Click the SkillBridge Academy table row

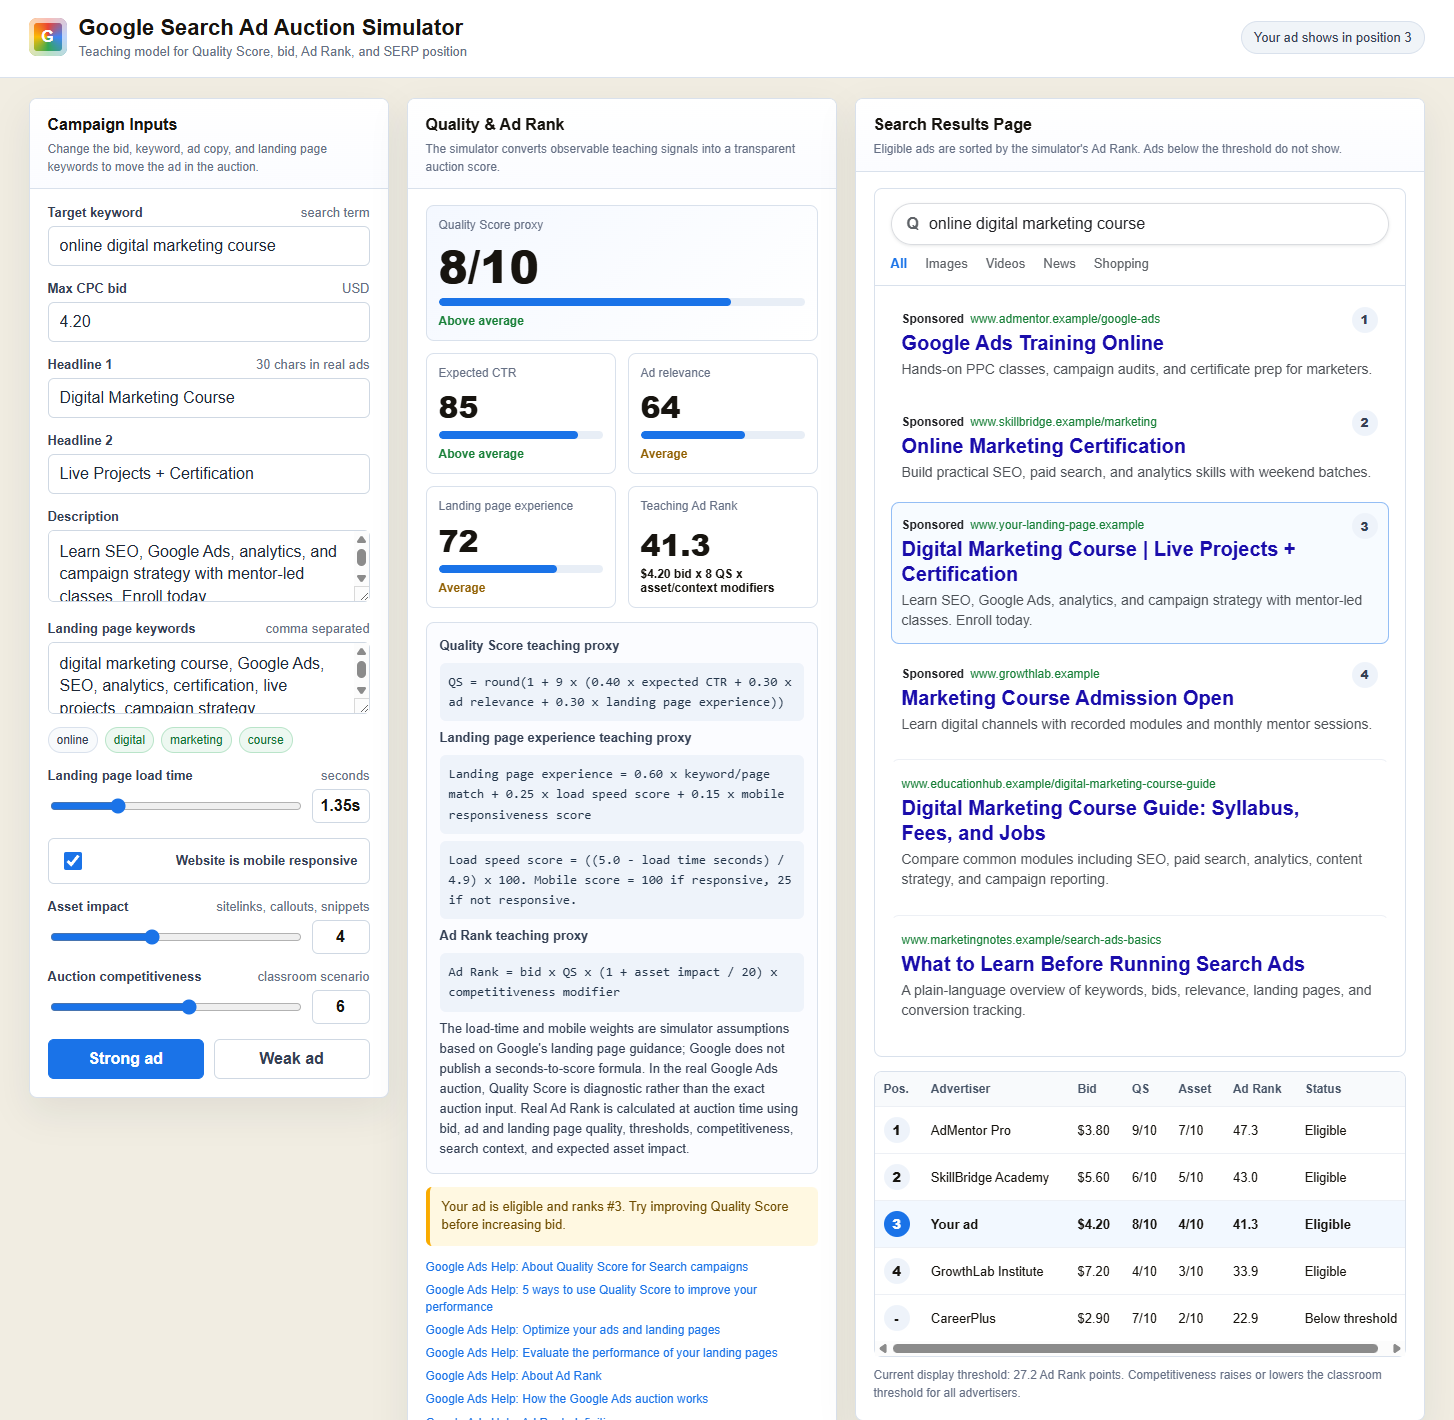(x=1139, y=1178)
